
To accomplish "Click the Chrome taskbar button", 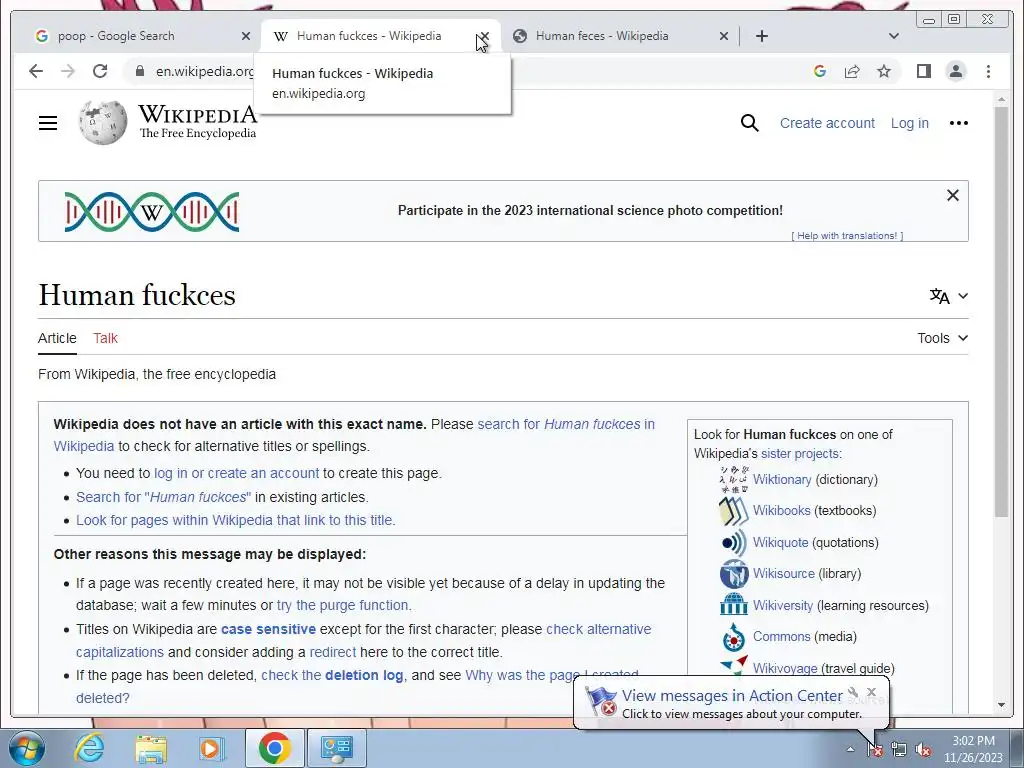I will click(274, 748).
